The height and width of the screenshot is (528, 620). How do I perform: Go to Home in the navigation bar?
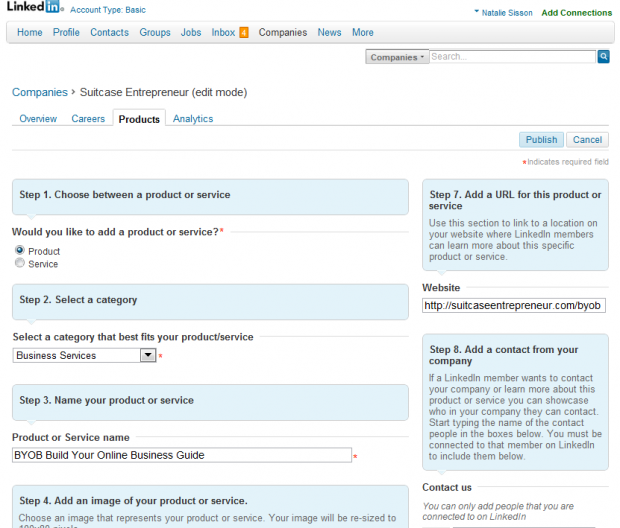click(x=30, y=32)
